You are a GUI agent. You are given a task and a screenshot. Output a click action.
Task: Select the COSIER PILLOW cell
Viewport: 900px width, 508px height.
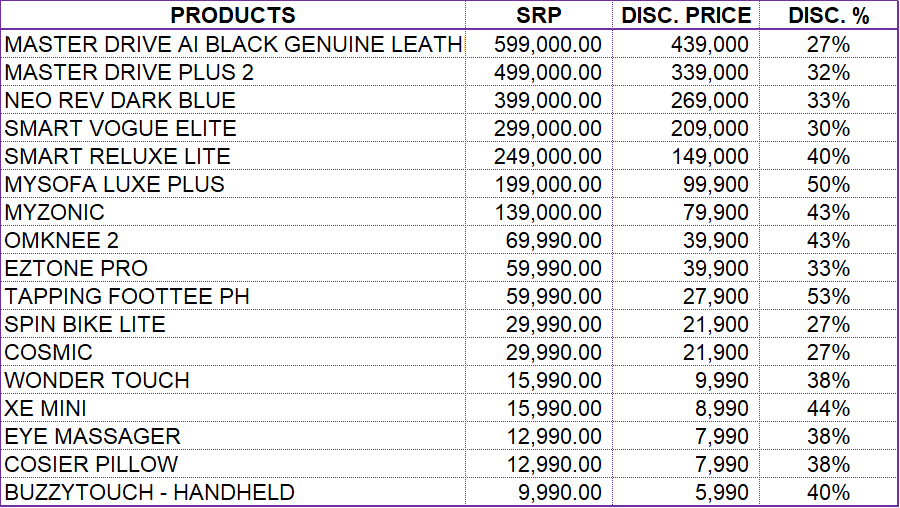[x=233, y=464]
